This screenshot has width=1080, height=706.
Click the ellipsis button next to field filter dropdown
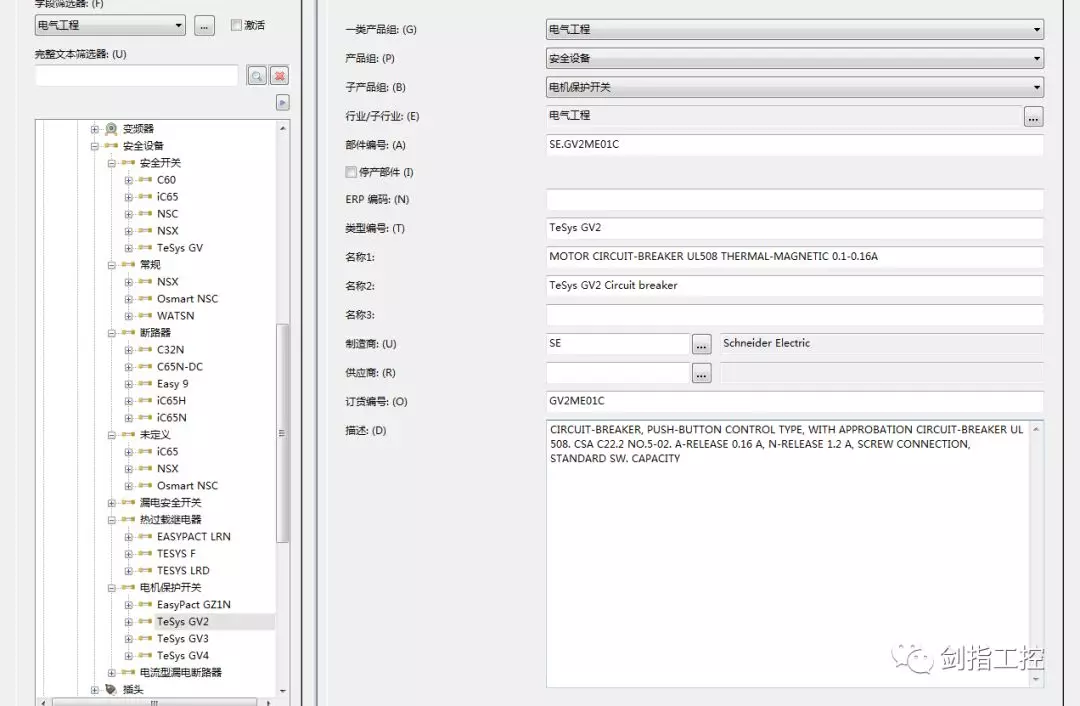[204, 26]
